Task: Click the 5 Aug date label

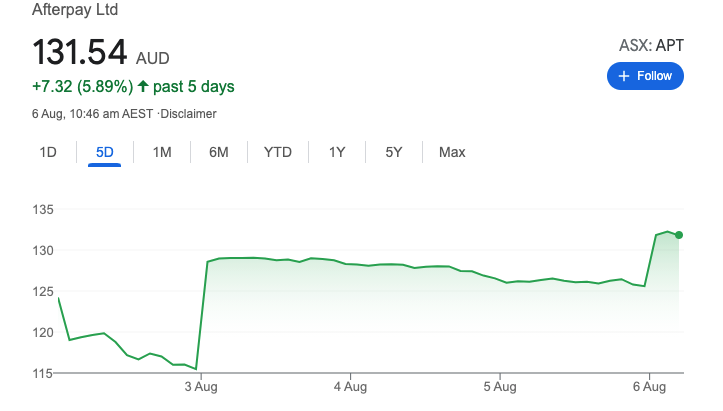Action: pos(499,385)
